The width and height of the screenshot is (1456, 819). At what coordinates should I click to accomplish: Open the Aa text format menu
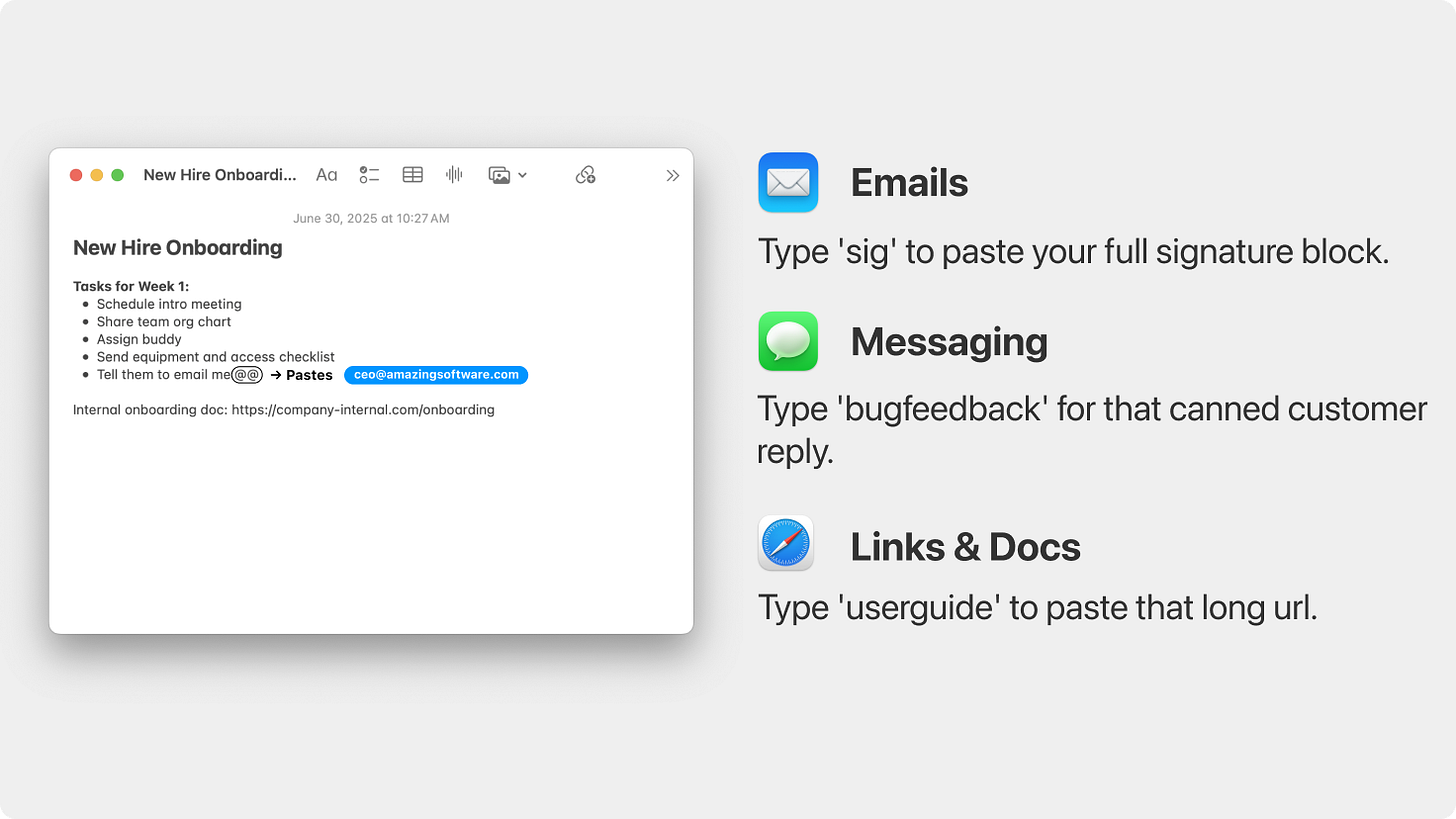(327, 175)
